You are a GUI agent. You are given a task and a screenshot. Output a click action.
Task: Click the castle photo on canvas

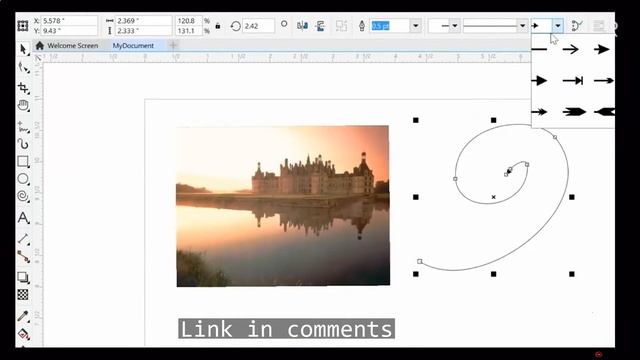(x=283, y=206)
